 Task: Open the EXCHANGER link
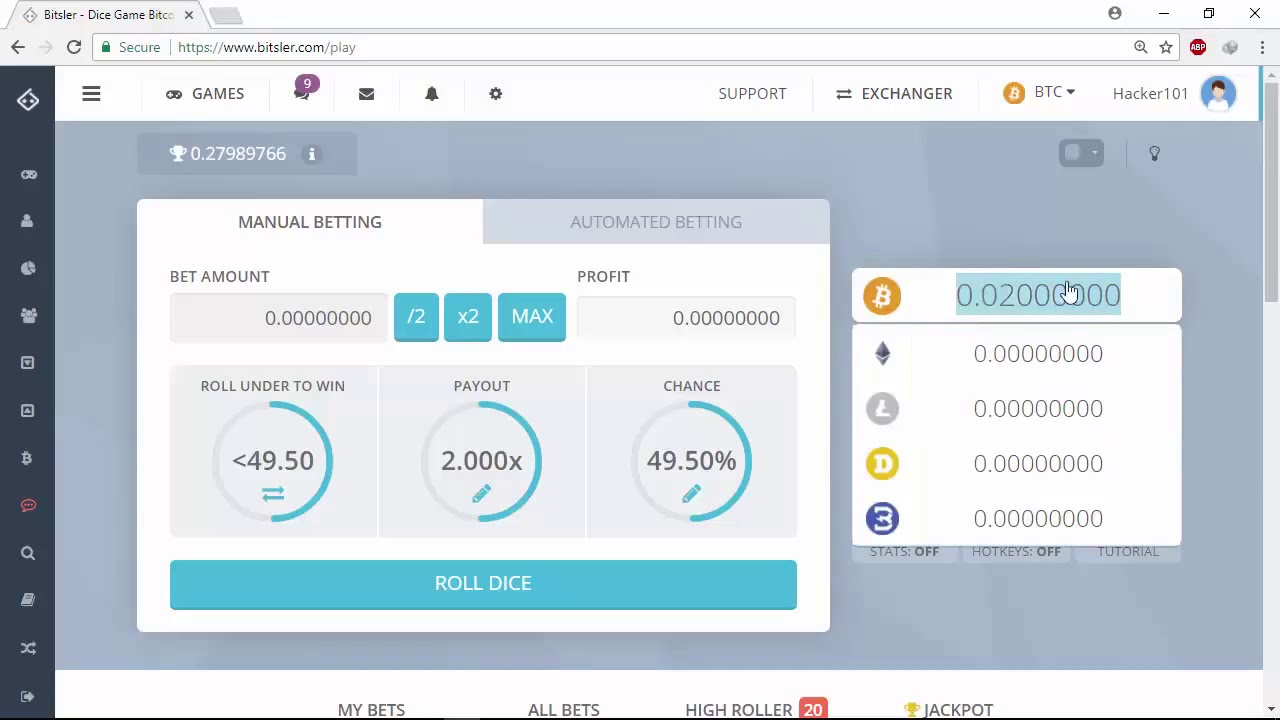click(894, 94)
